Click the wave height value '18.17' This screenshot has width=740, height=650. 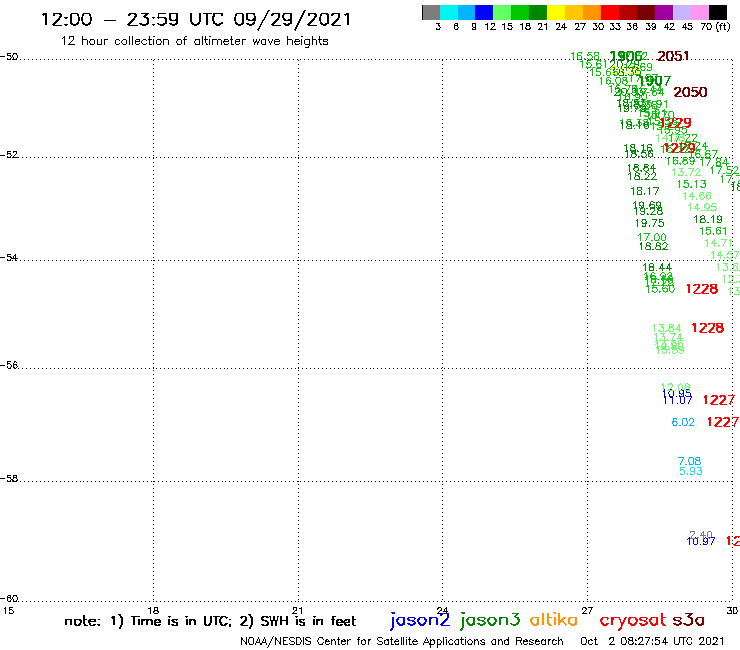pyautogui.click(x=645, y=191)
